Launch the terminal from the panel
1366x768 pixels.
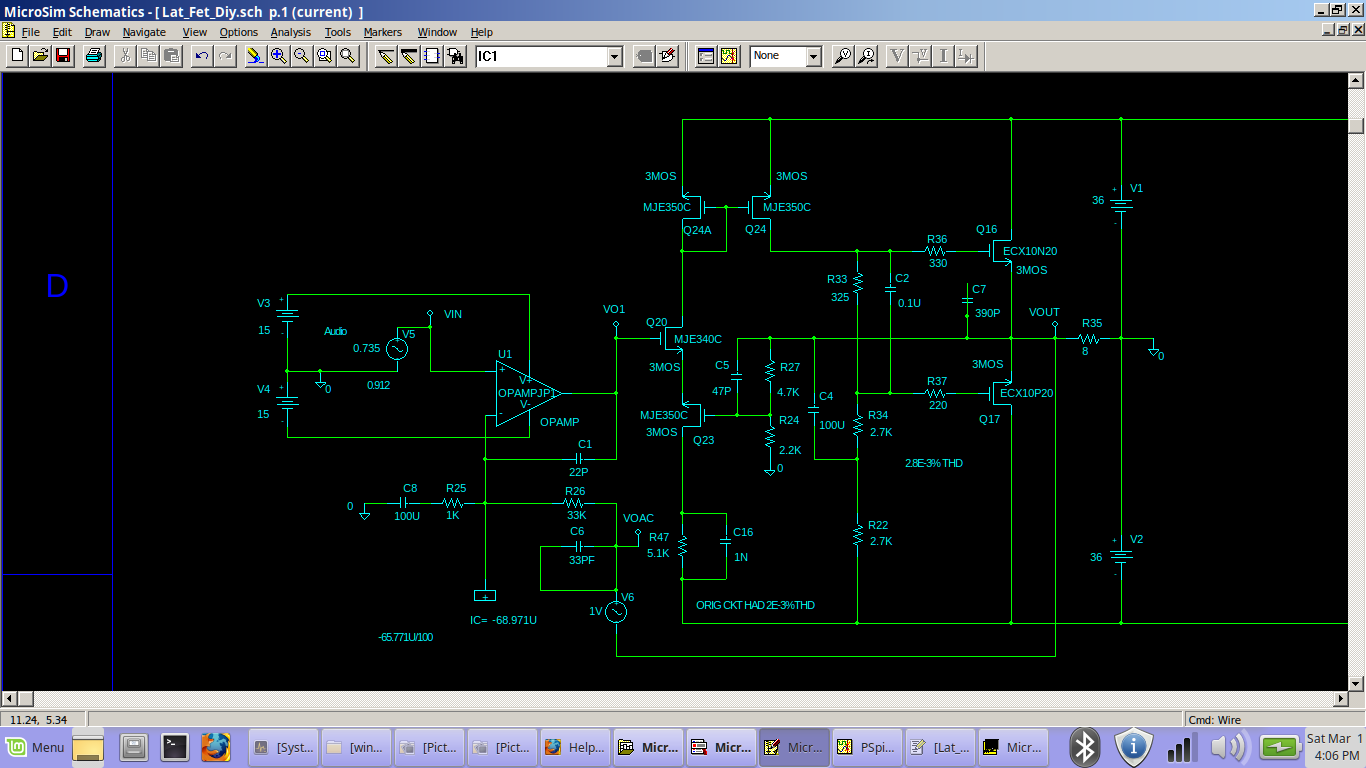(176, 746)
